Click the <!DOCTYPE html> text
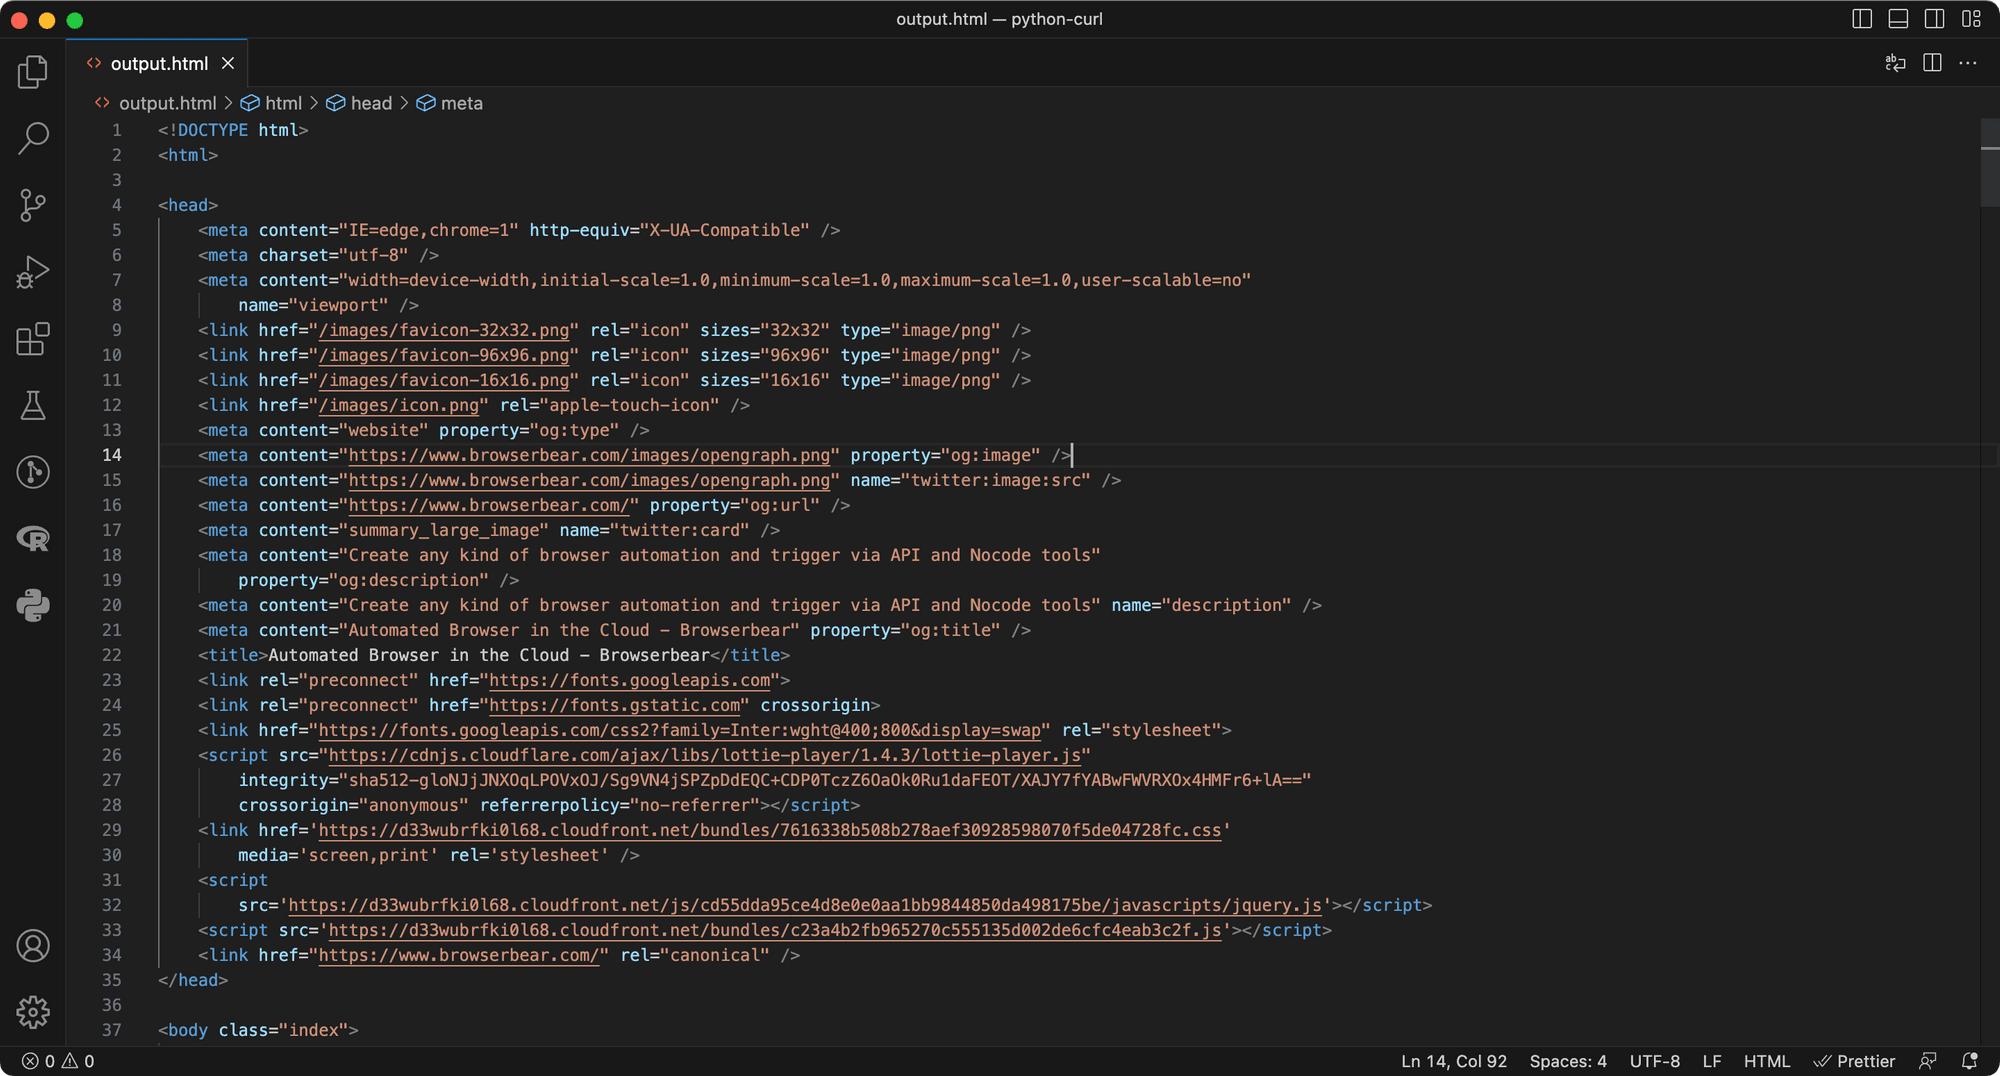 [x=233, y=130]
